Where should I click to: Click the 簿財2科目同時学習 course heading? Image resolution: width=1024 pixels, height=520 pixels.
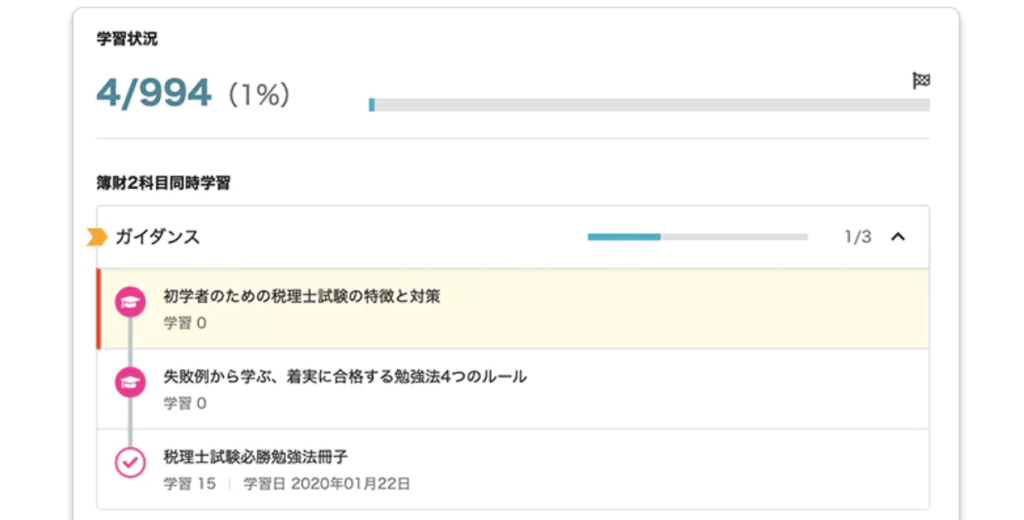(x=164, y=182)
